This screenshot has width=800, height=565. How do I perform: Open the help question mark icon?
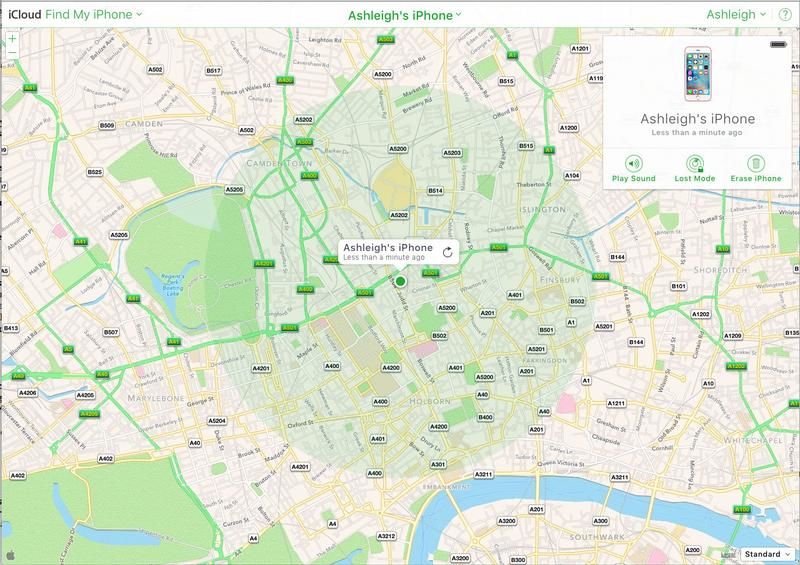tap(785, 15)
